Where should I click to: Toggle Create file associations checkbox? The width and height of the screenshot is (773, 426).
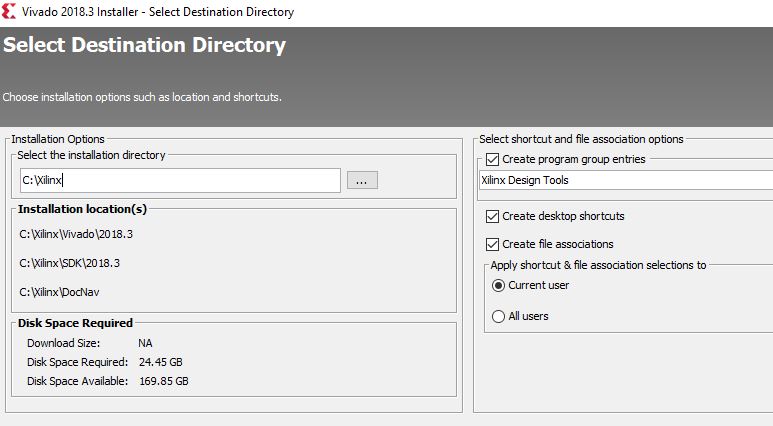492,244
